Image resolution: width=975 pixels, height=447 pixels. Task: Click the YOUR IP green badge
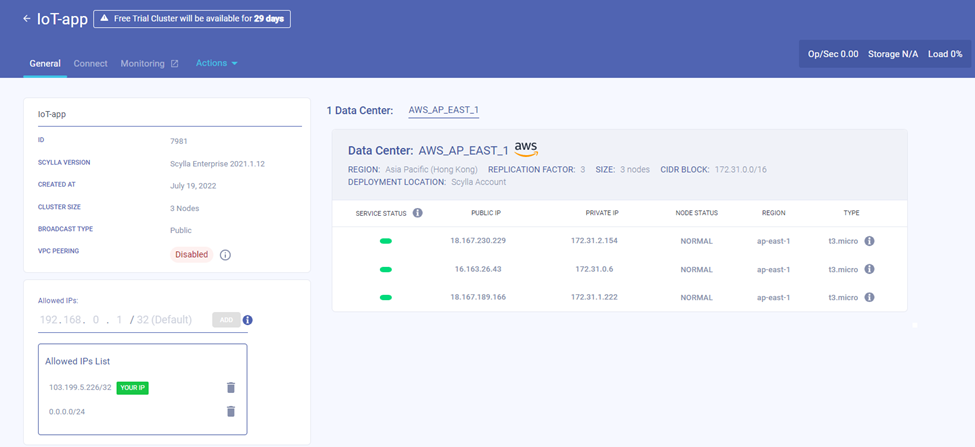pos(132,387)
